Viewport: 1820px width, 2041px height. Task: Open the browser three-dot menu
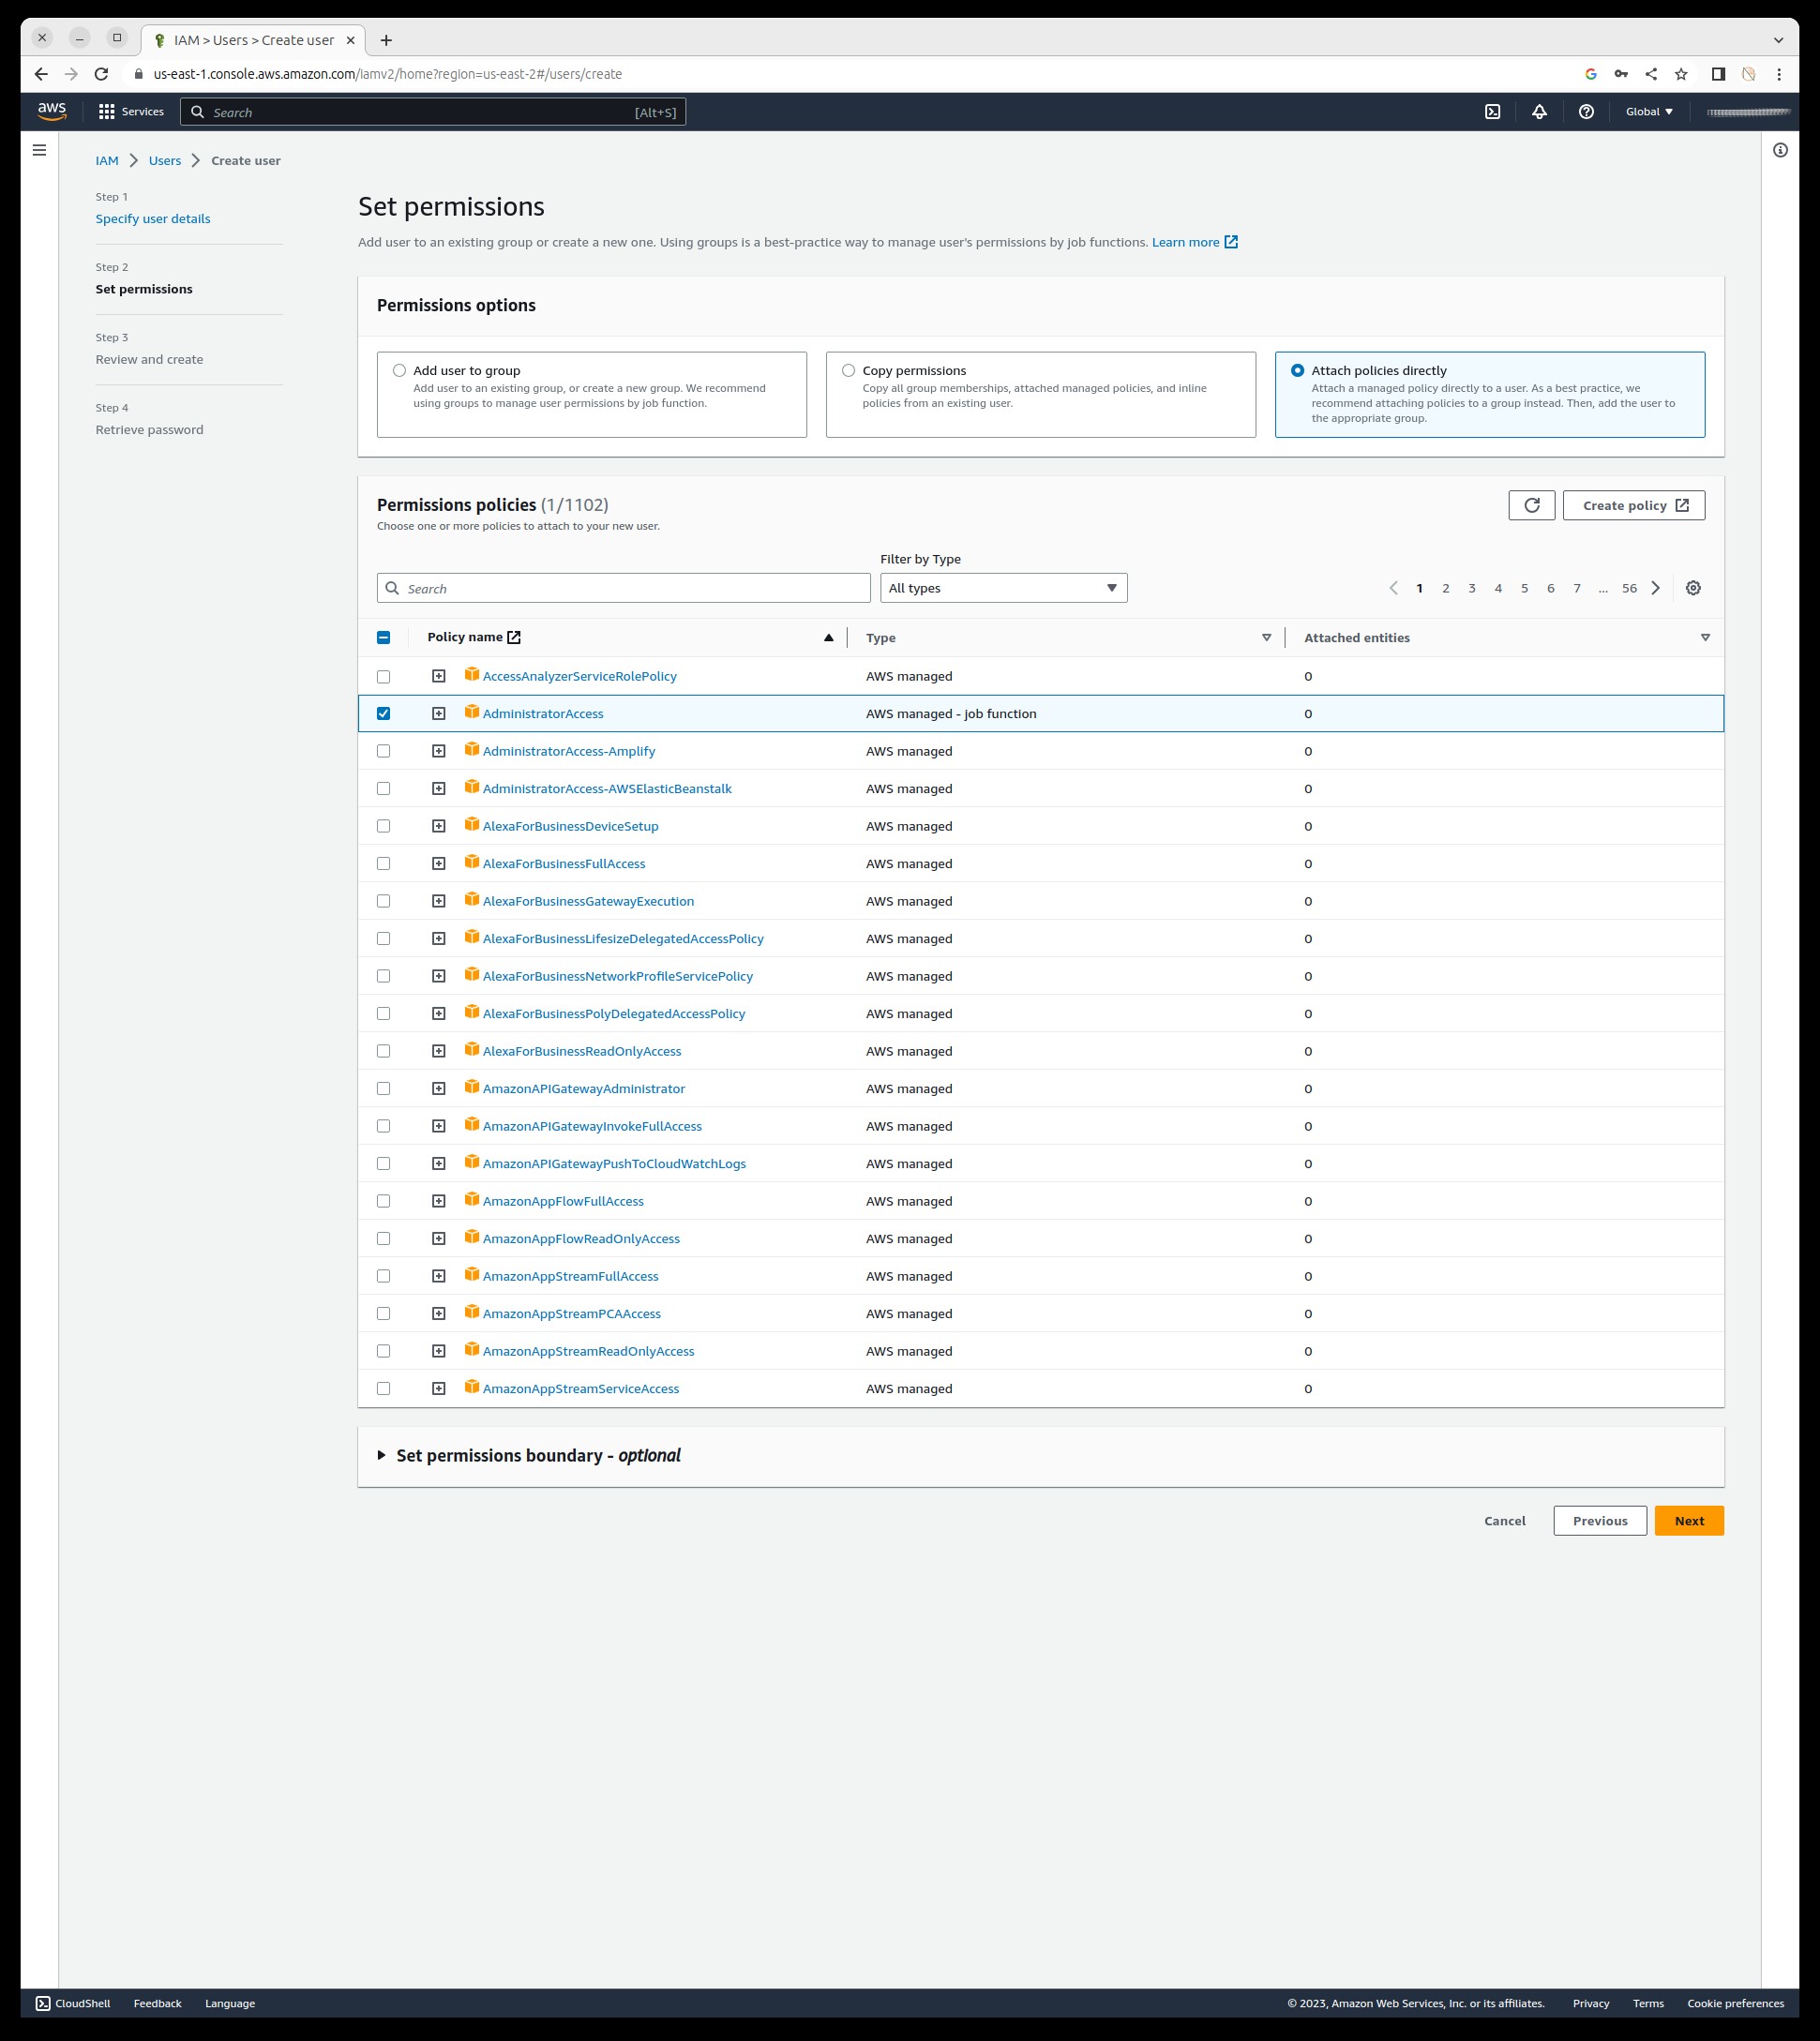pos(1778,74)
